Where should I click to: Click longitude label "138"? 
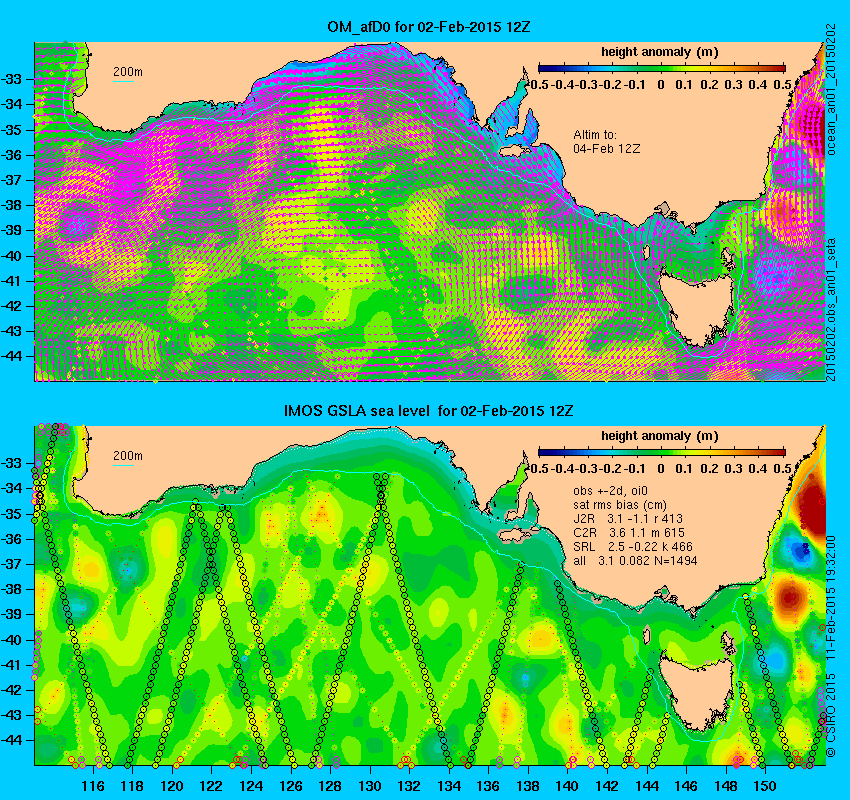point(529,786)
